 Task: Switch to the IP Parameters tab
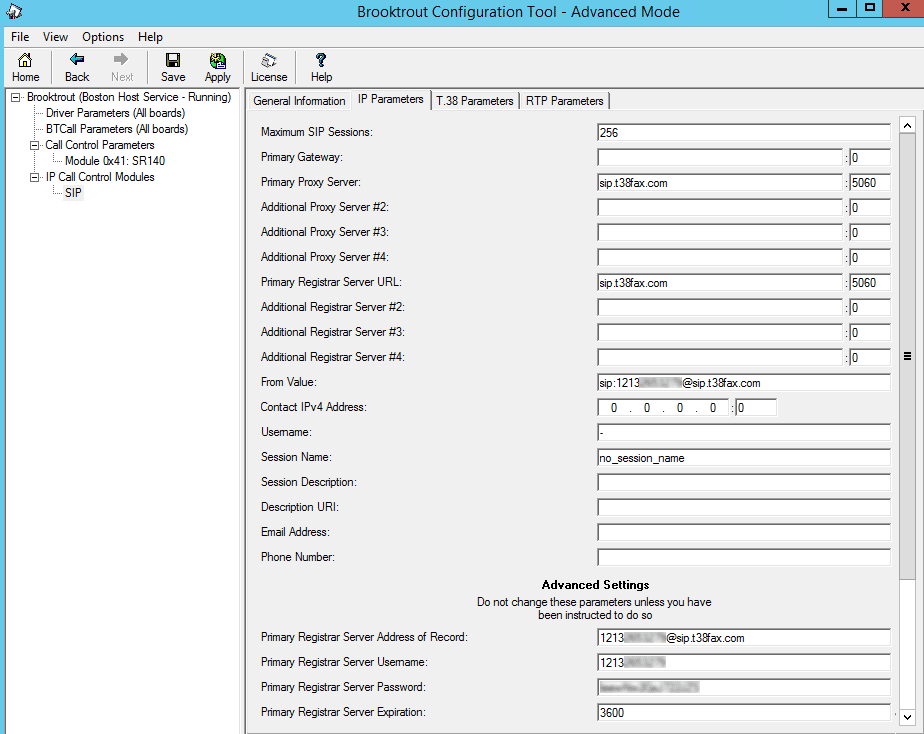point(390,99)
